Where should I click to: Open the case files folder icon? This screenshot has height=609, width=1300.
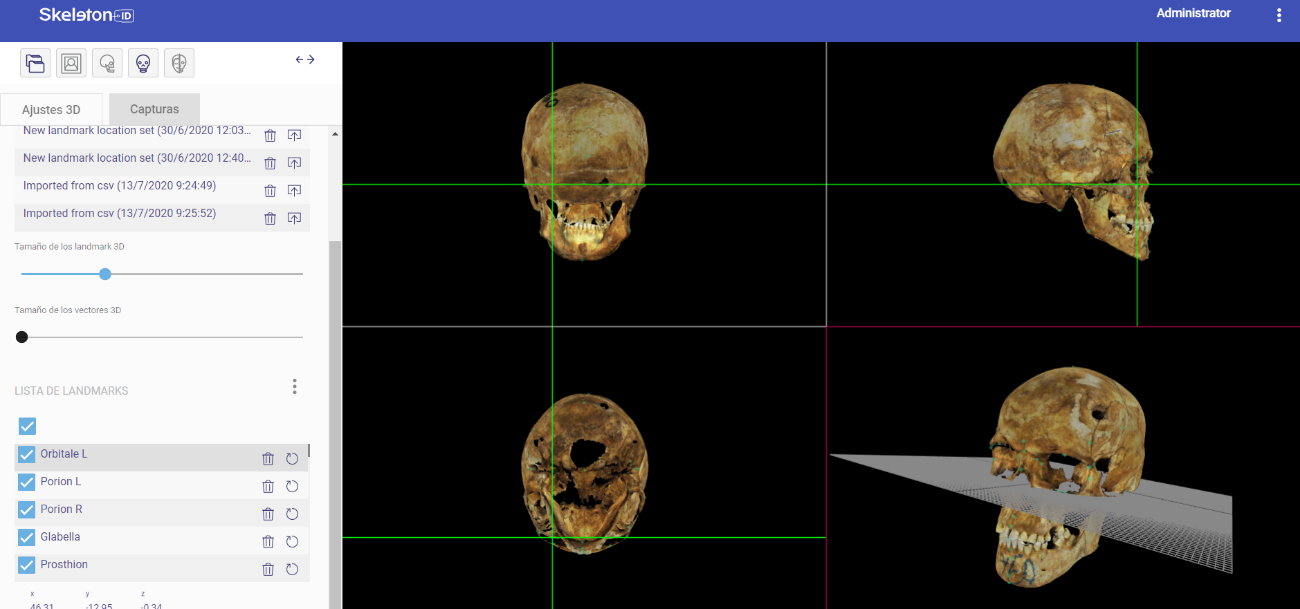35,63
